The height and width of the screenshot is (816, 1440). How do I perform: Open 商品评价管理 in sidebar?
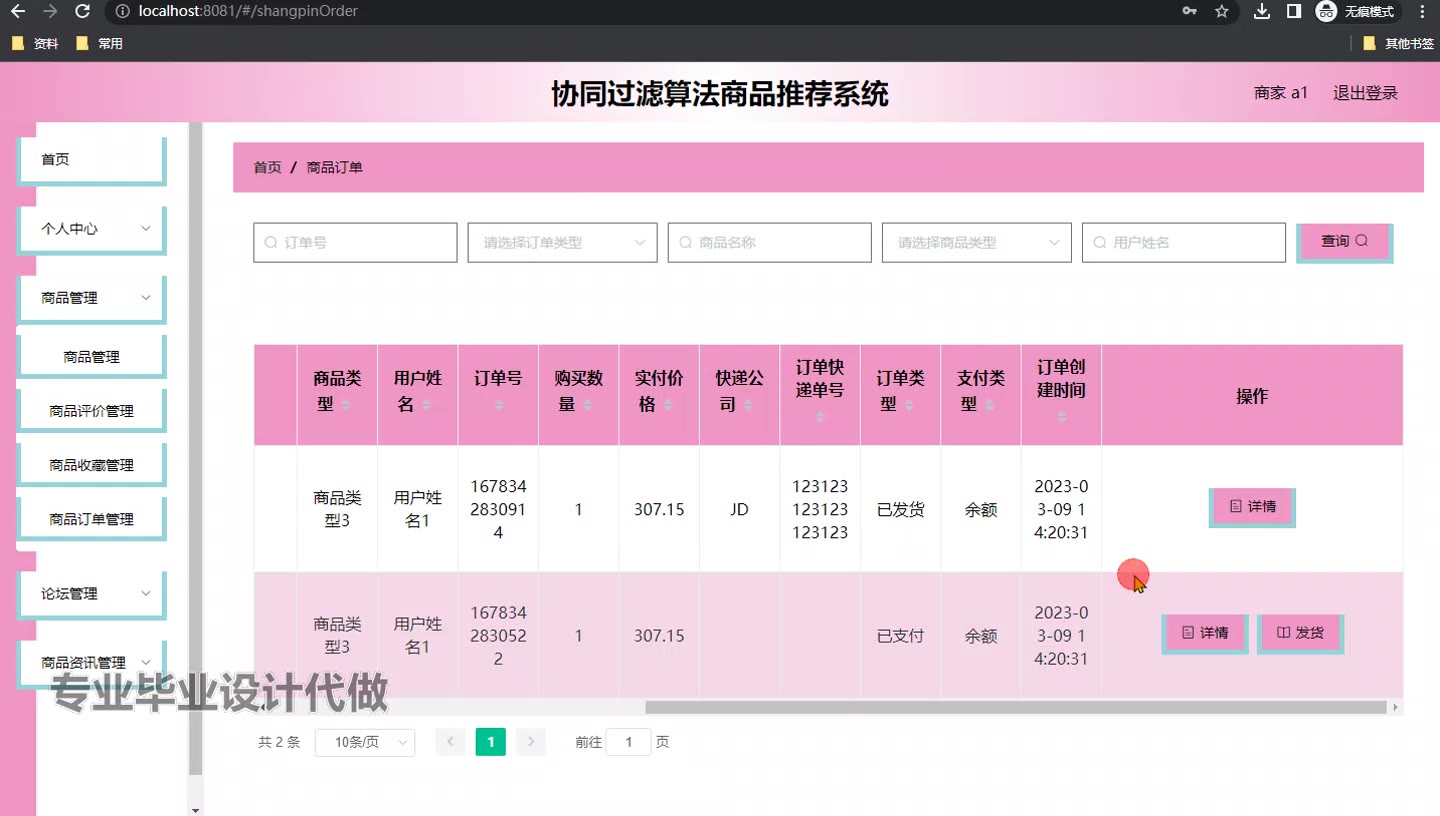point(91,411)
